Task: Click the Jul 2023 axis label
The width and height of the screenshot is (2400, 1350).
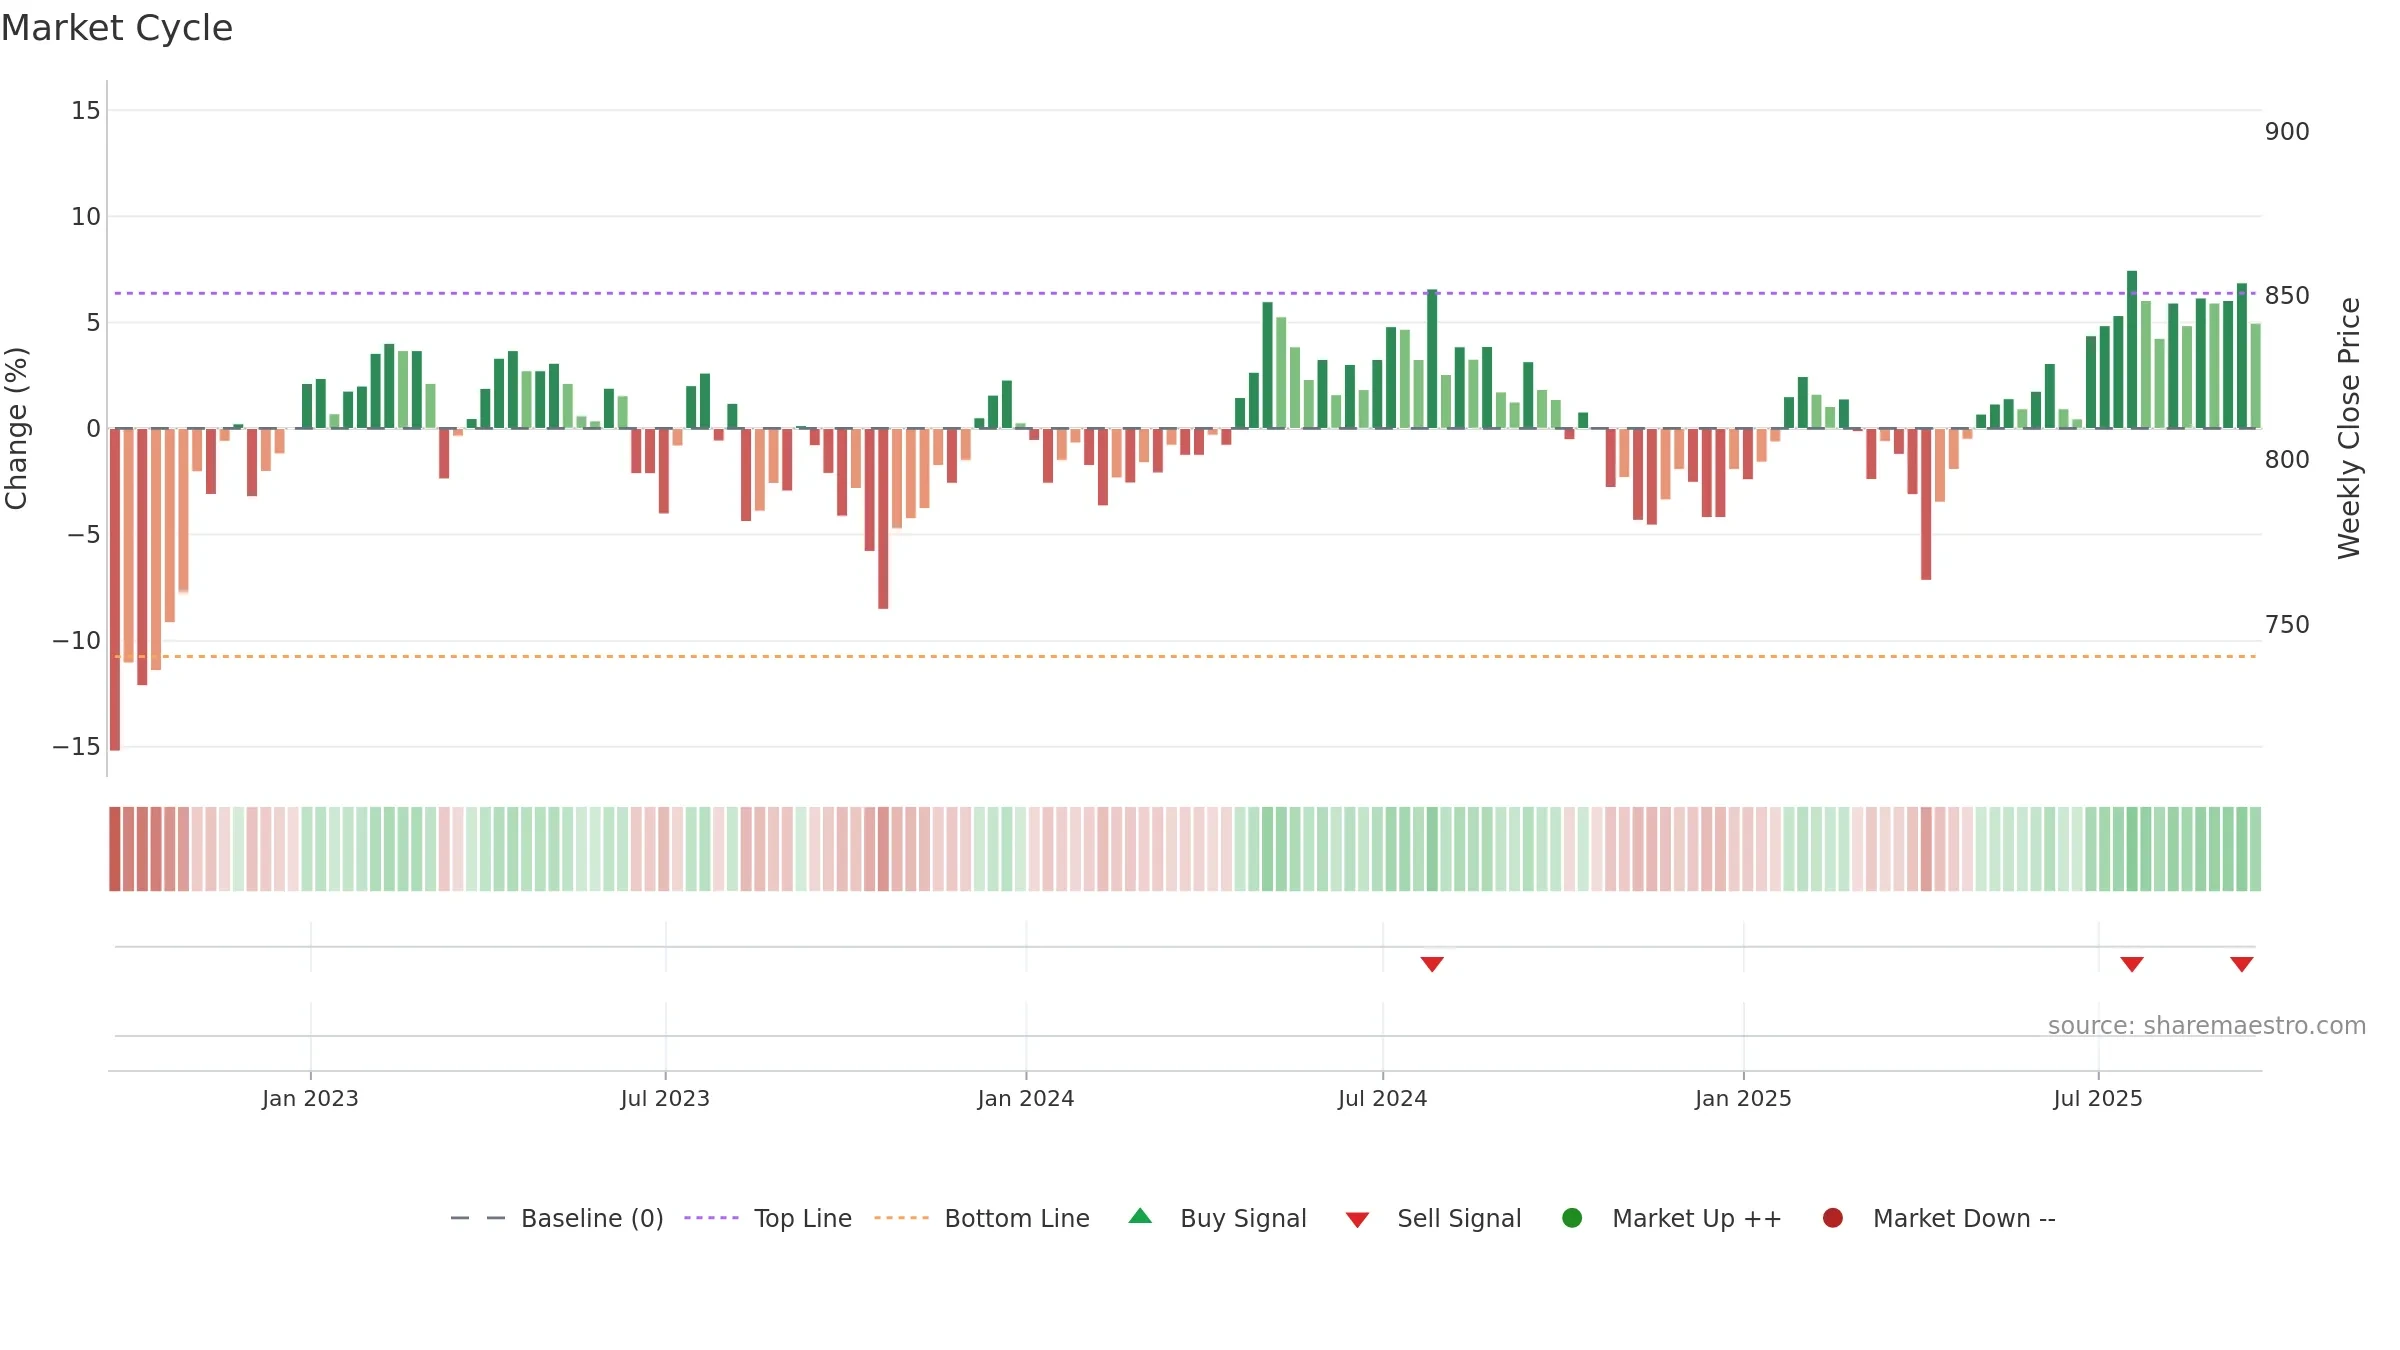Action: point(665,1098)
